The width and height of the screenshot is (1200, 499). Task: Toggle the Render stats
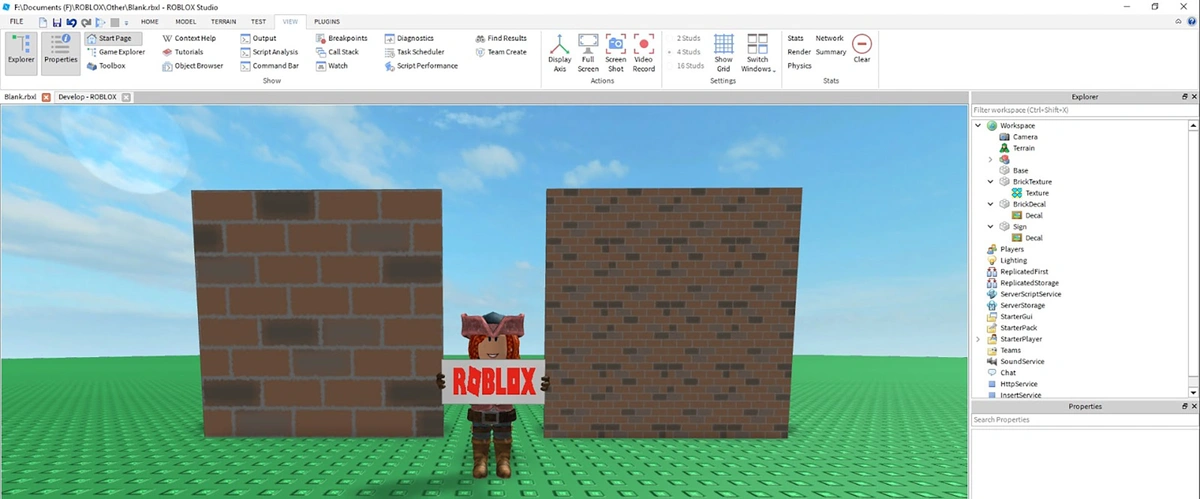[799, 52]
